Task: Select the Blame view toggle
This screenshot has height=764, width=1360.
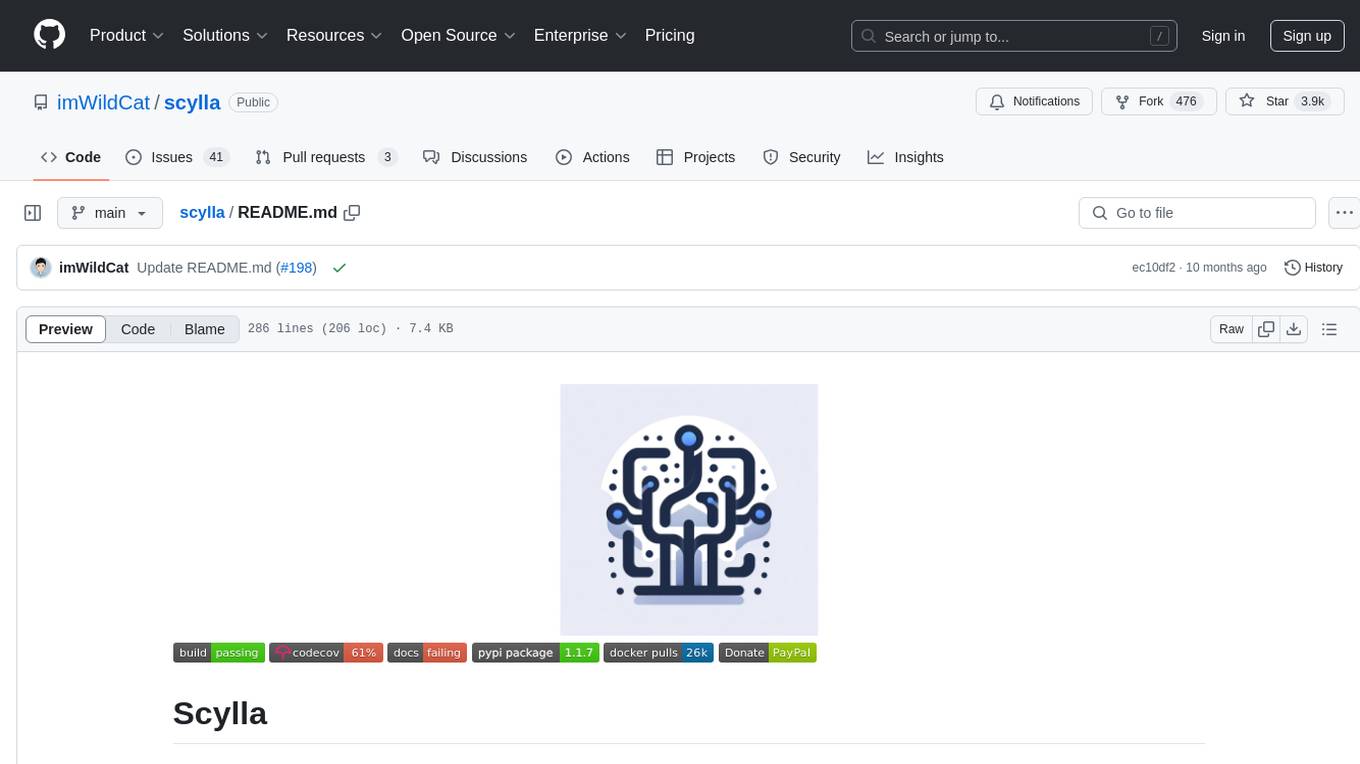Action: coord(204,329)
